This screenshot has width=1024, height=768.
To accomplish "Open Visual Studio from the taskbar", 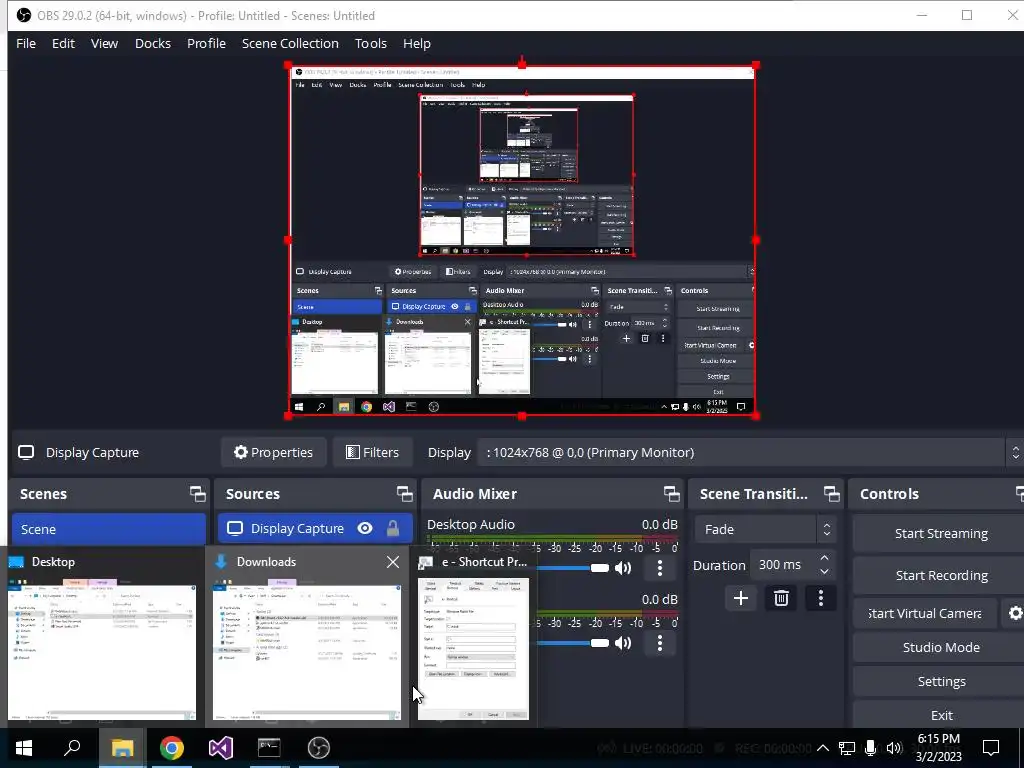I will point(221,748).
